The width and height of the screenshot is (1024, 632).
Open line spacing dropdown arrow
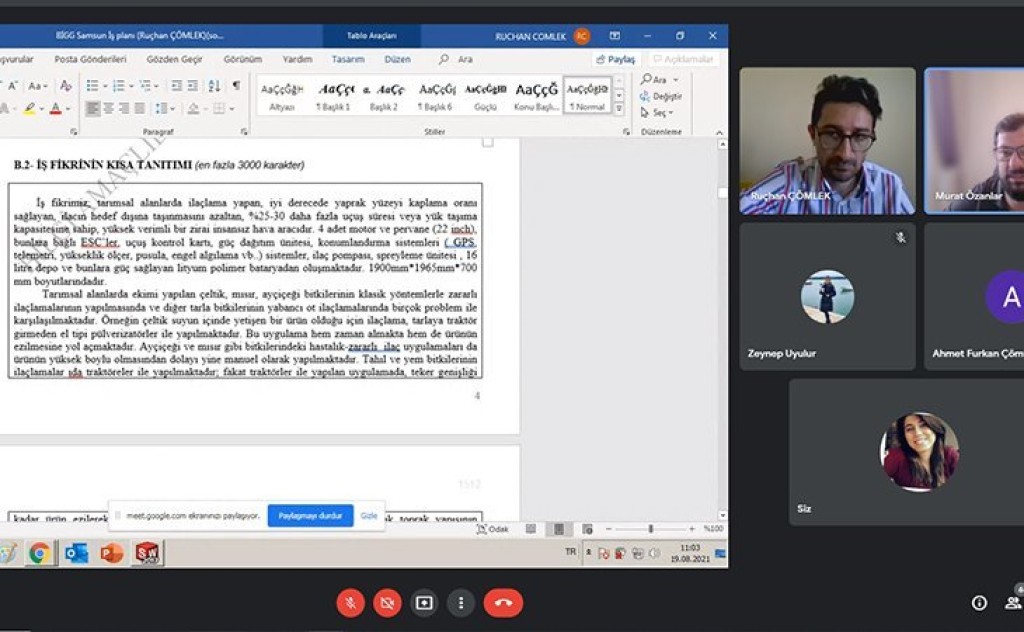(172, 109)
